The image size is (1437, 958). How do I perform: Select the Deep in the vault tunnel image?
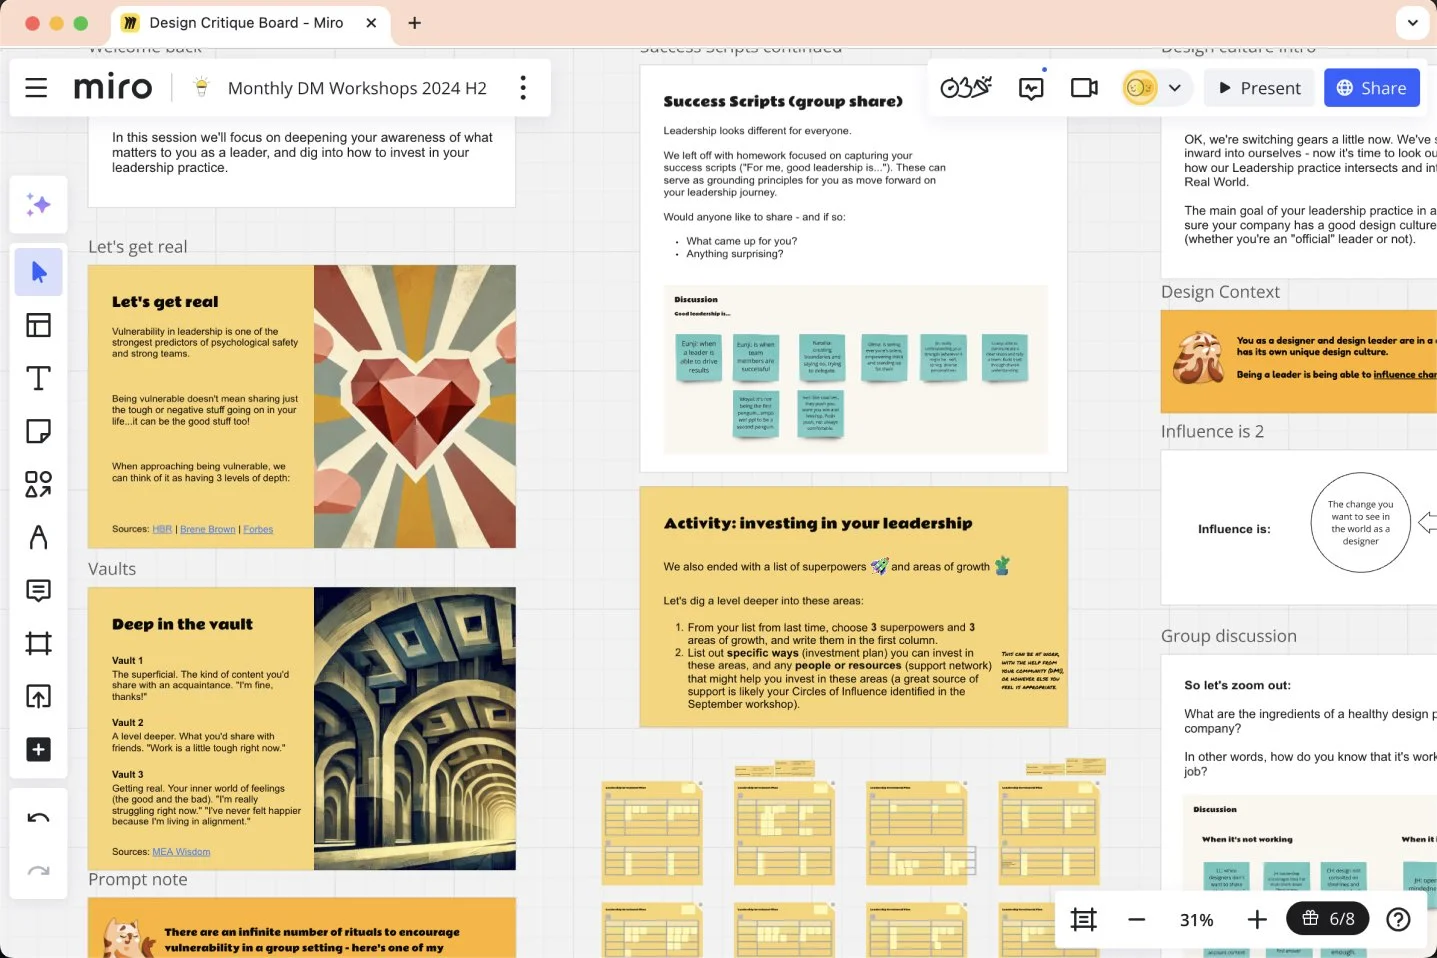coord(415,729)
